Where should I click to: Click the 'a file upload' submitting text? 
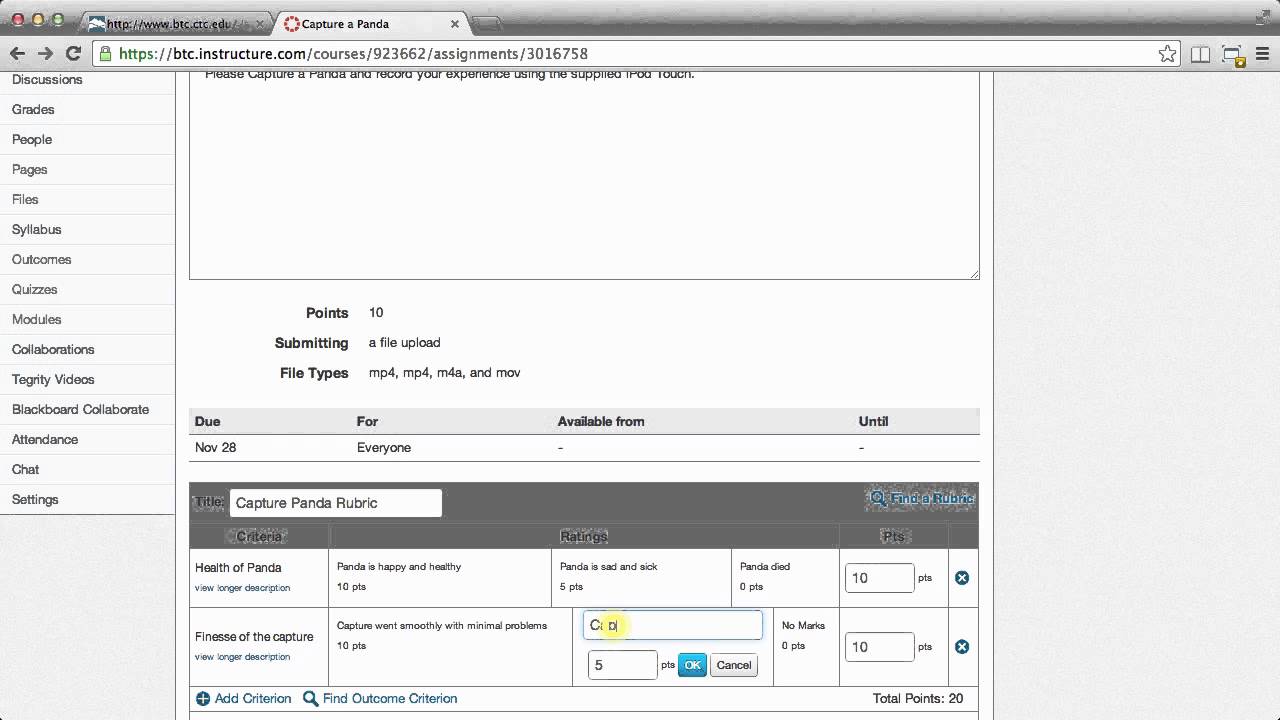point(404,343)
